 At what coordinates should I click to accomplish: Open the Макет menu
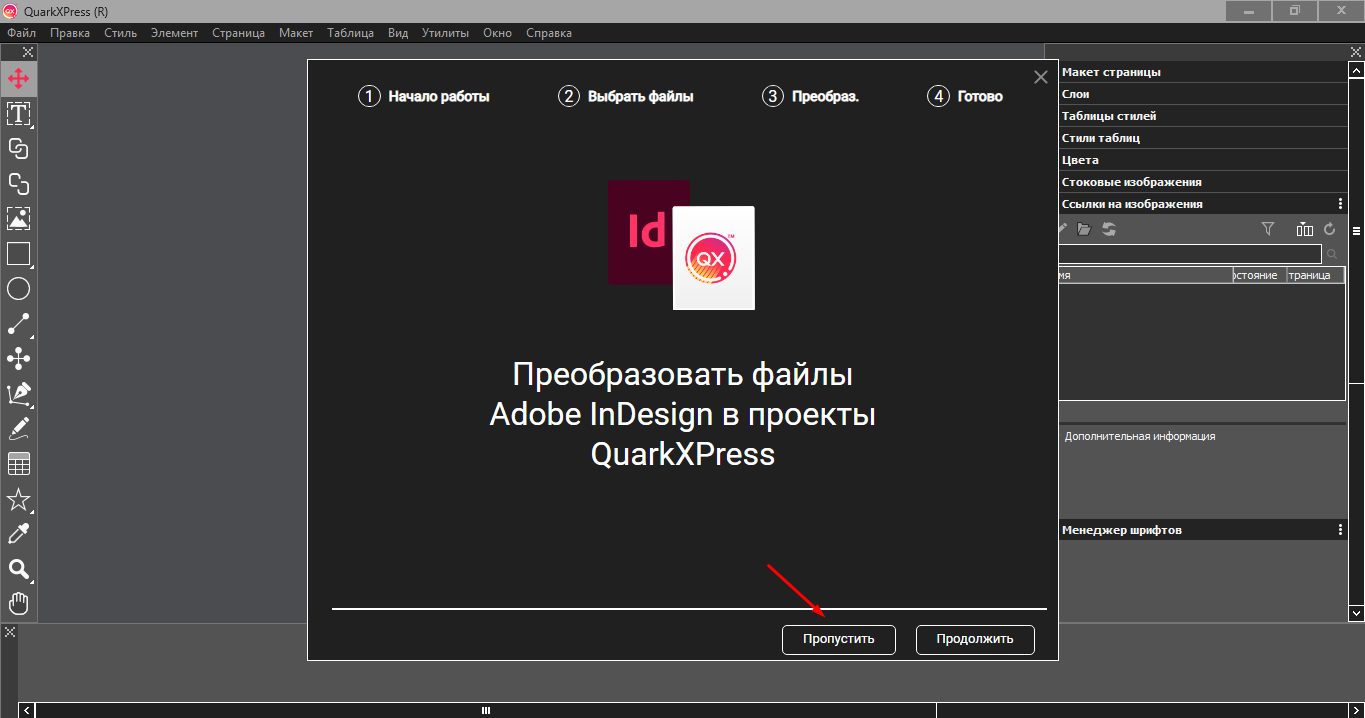click(296, 33)
